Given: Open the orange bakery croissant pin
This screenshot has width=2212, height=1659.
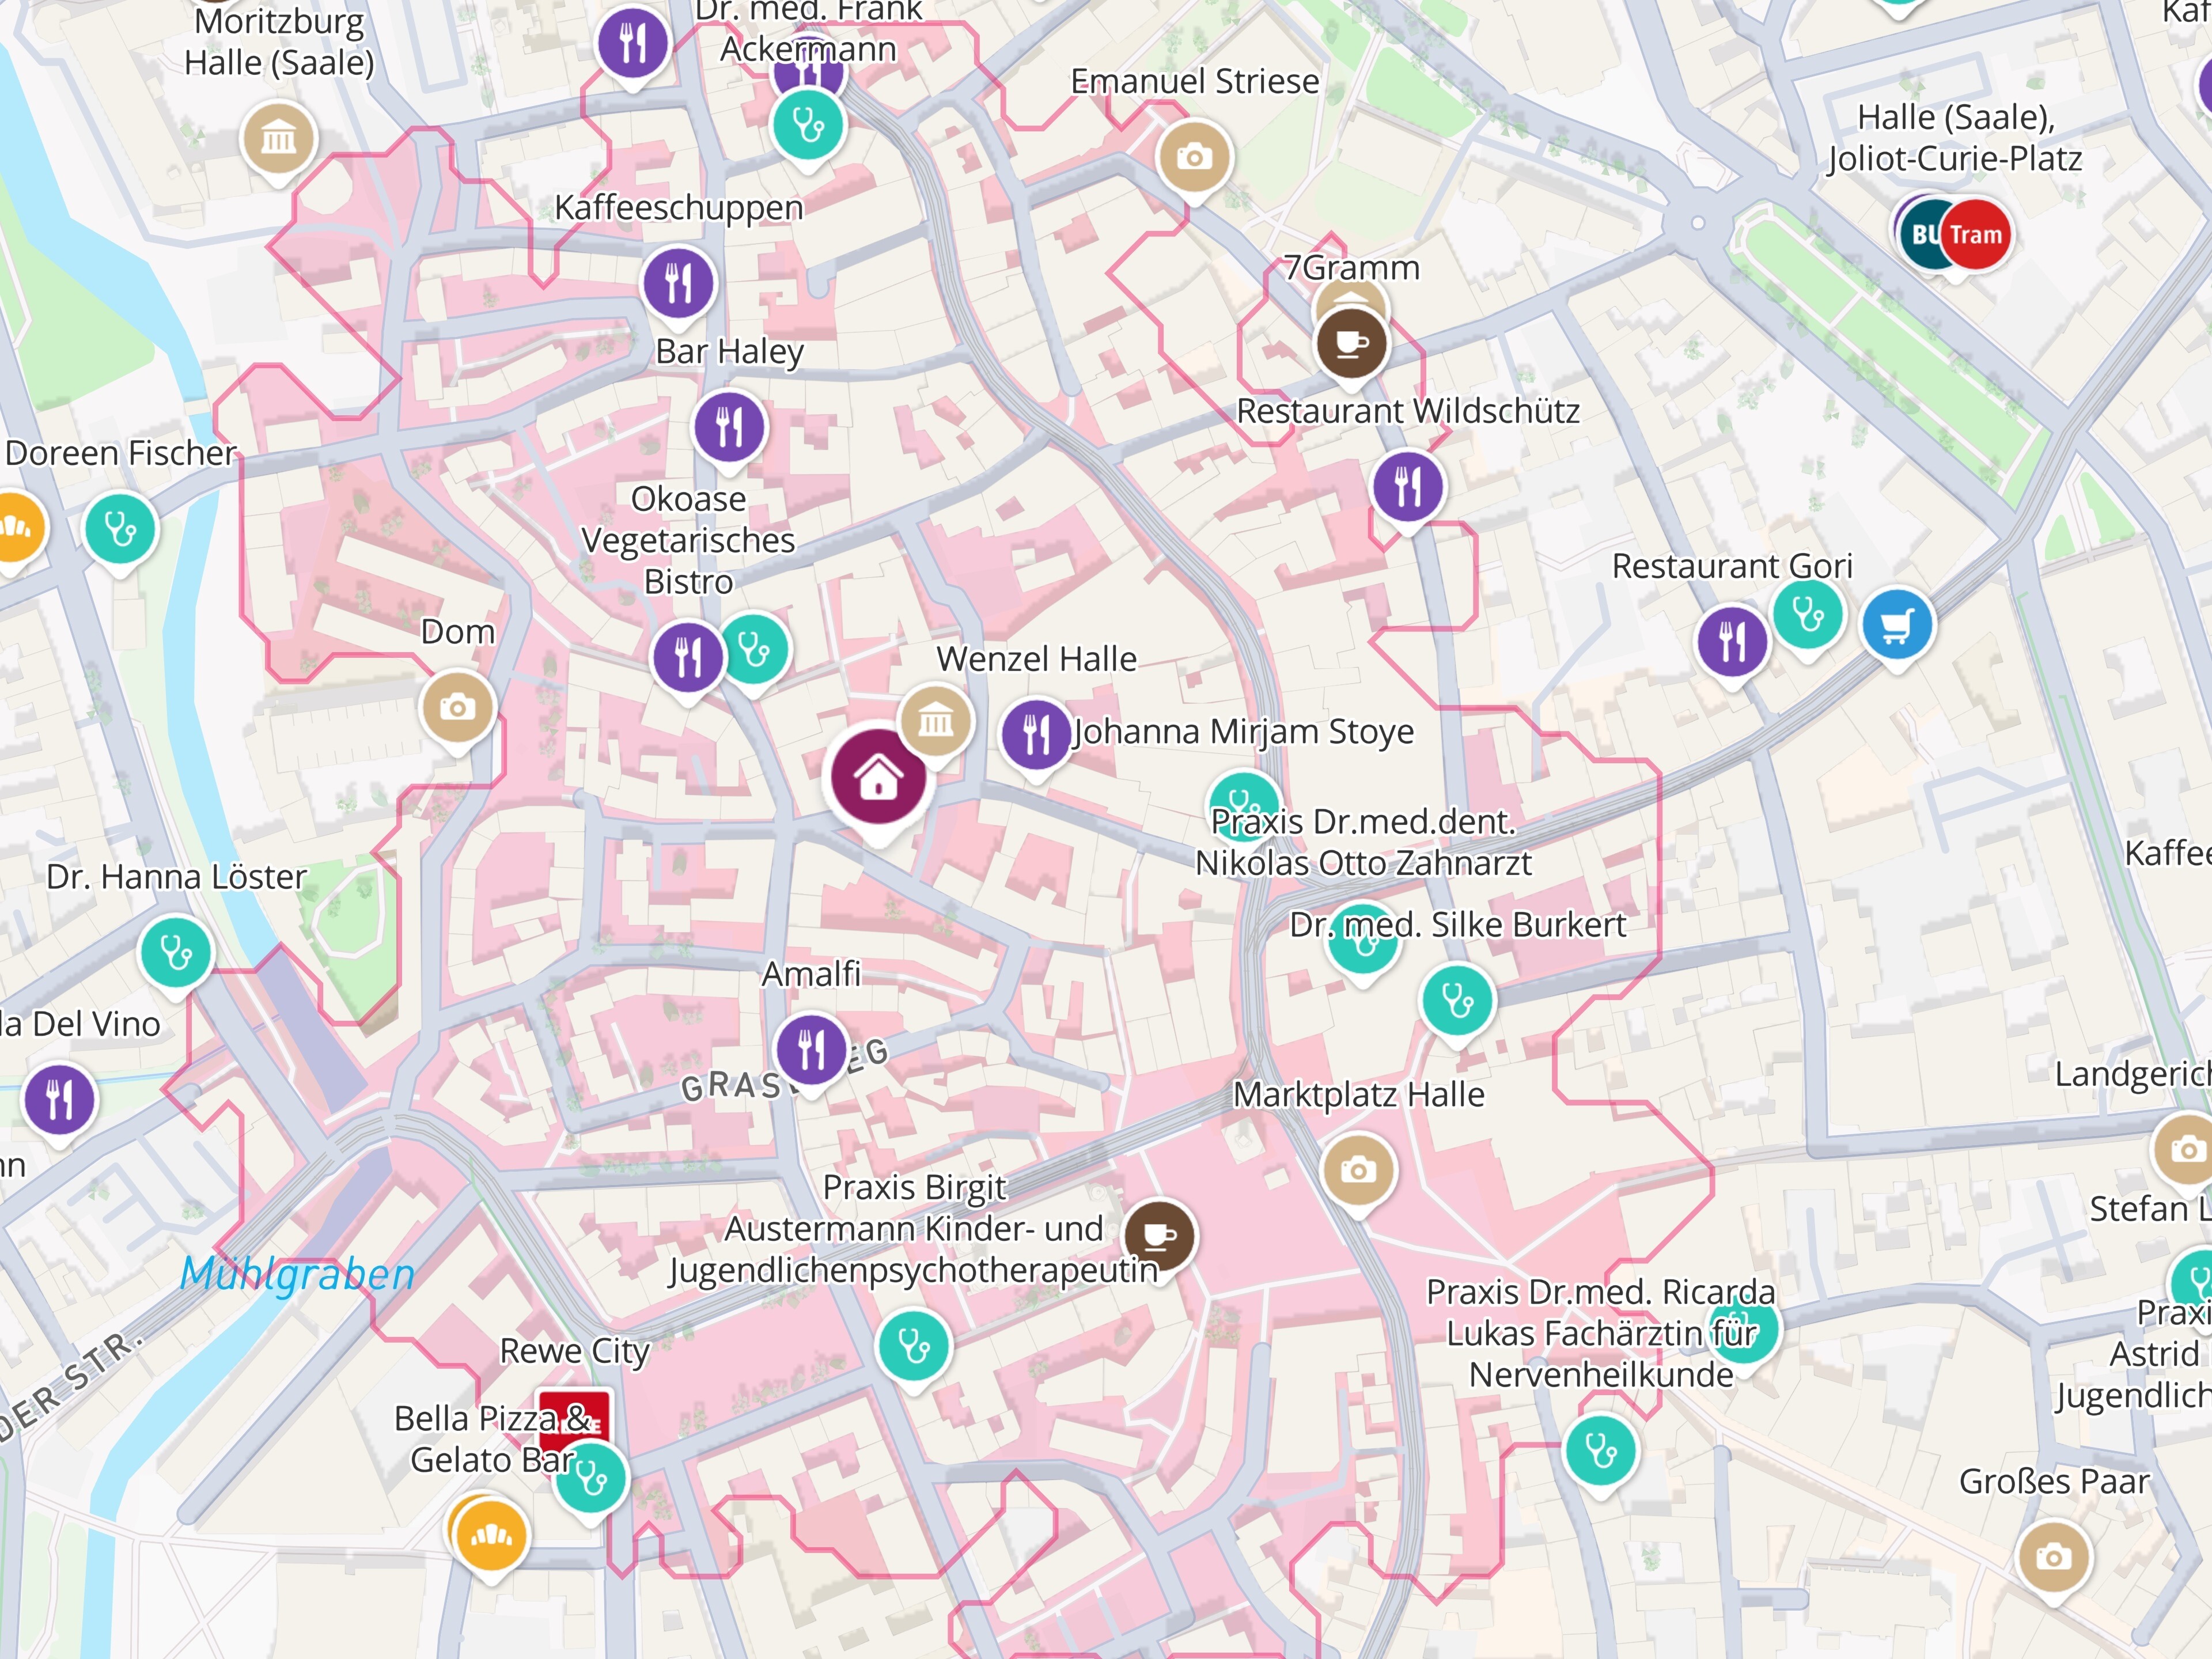Looking at the screenshot, I should click(x=490, y=1535).
